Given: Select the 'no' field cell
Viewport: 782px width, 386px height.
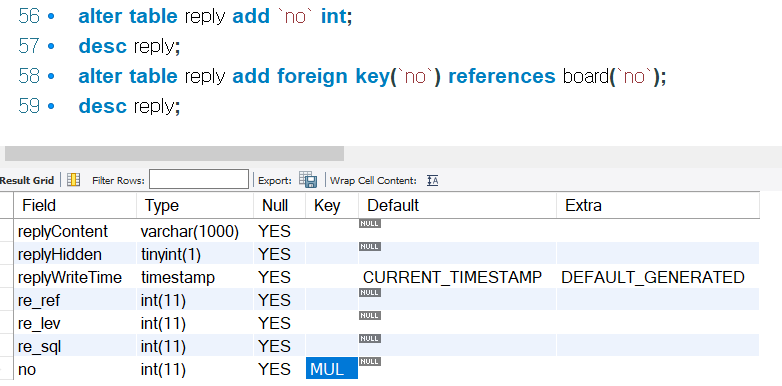Looking at the screenshot, I should click(x=75, y=369).
